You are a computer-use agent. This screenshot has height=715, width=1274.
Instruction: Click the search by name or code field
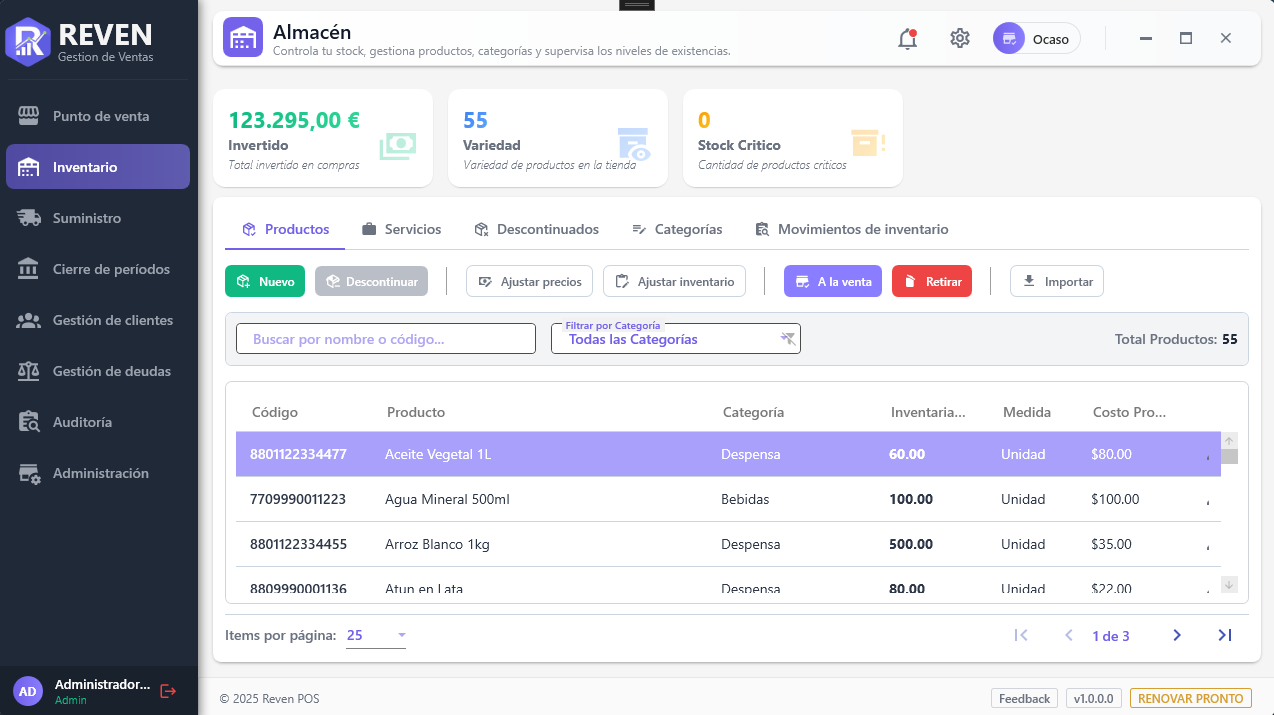[386, 339]
